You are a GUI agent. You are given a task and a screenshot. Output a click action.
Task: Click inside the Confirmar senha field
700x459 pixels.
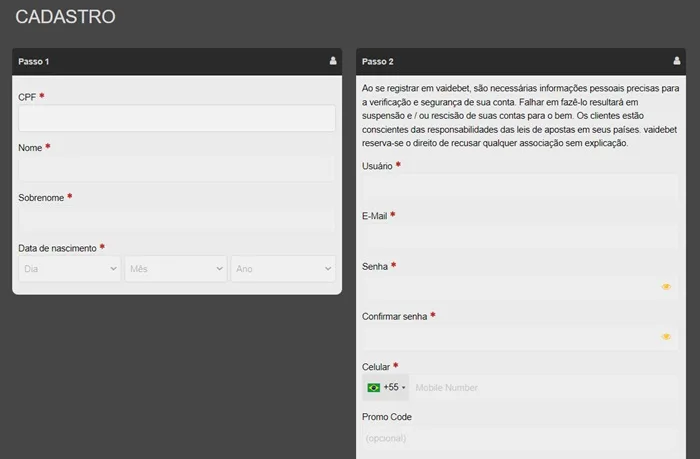pos(520,337)
